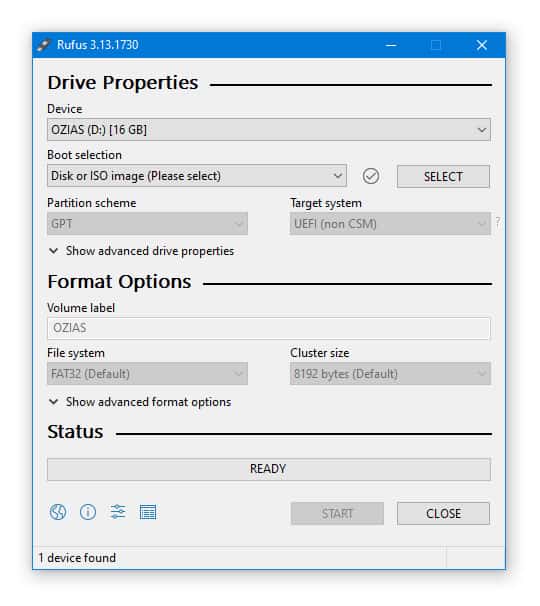Viewport: 540px width, 606px height.
Task: Click the Volume label field OZIAS
Action: click(269, 328)
